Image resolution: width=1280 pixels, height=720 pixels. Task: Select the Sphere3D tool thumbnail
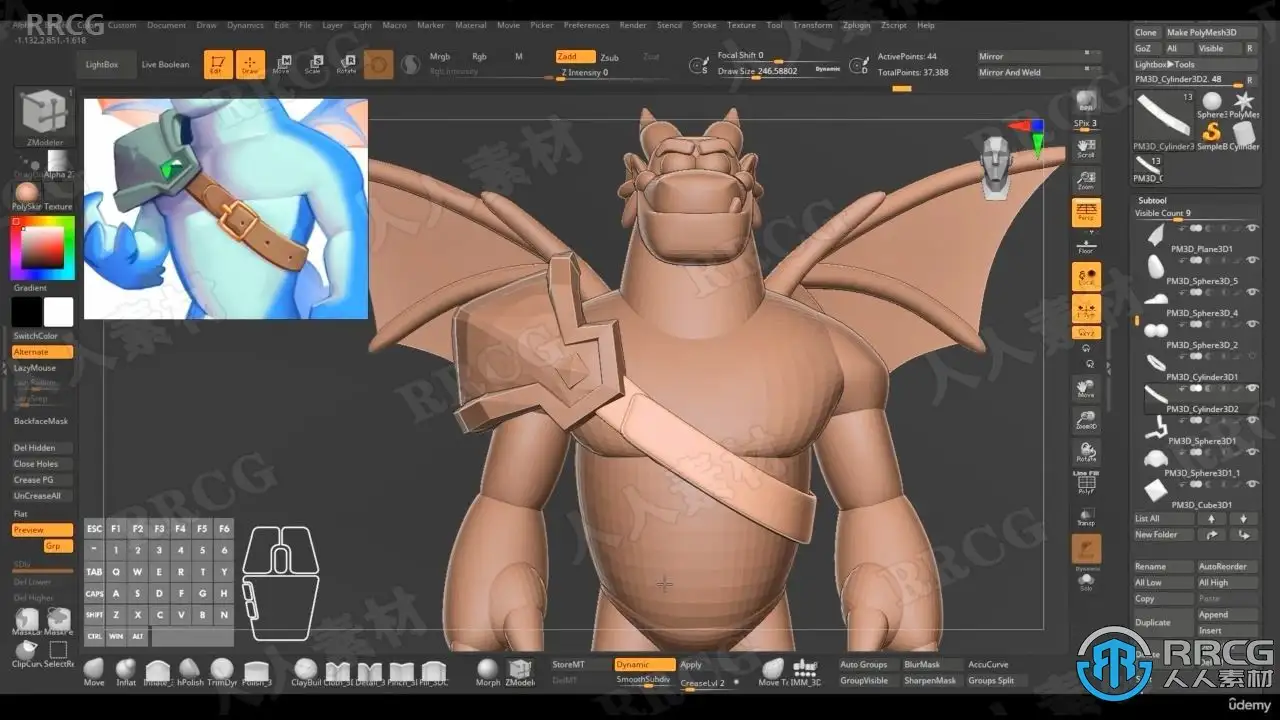pos(1212,104)
